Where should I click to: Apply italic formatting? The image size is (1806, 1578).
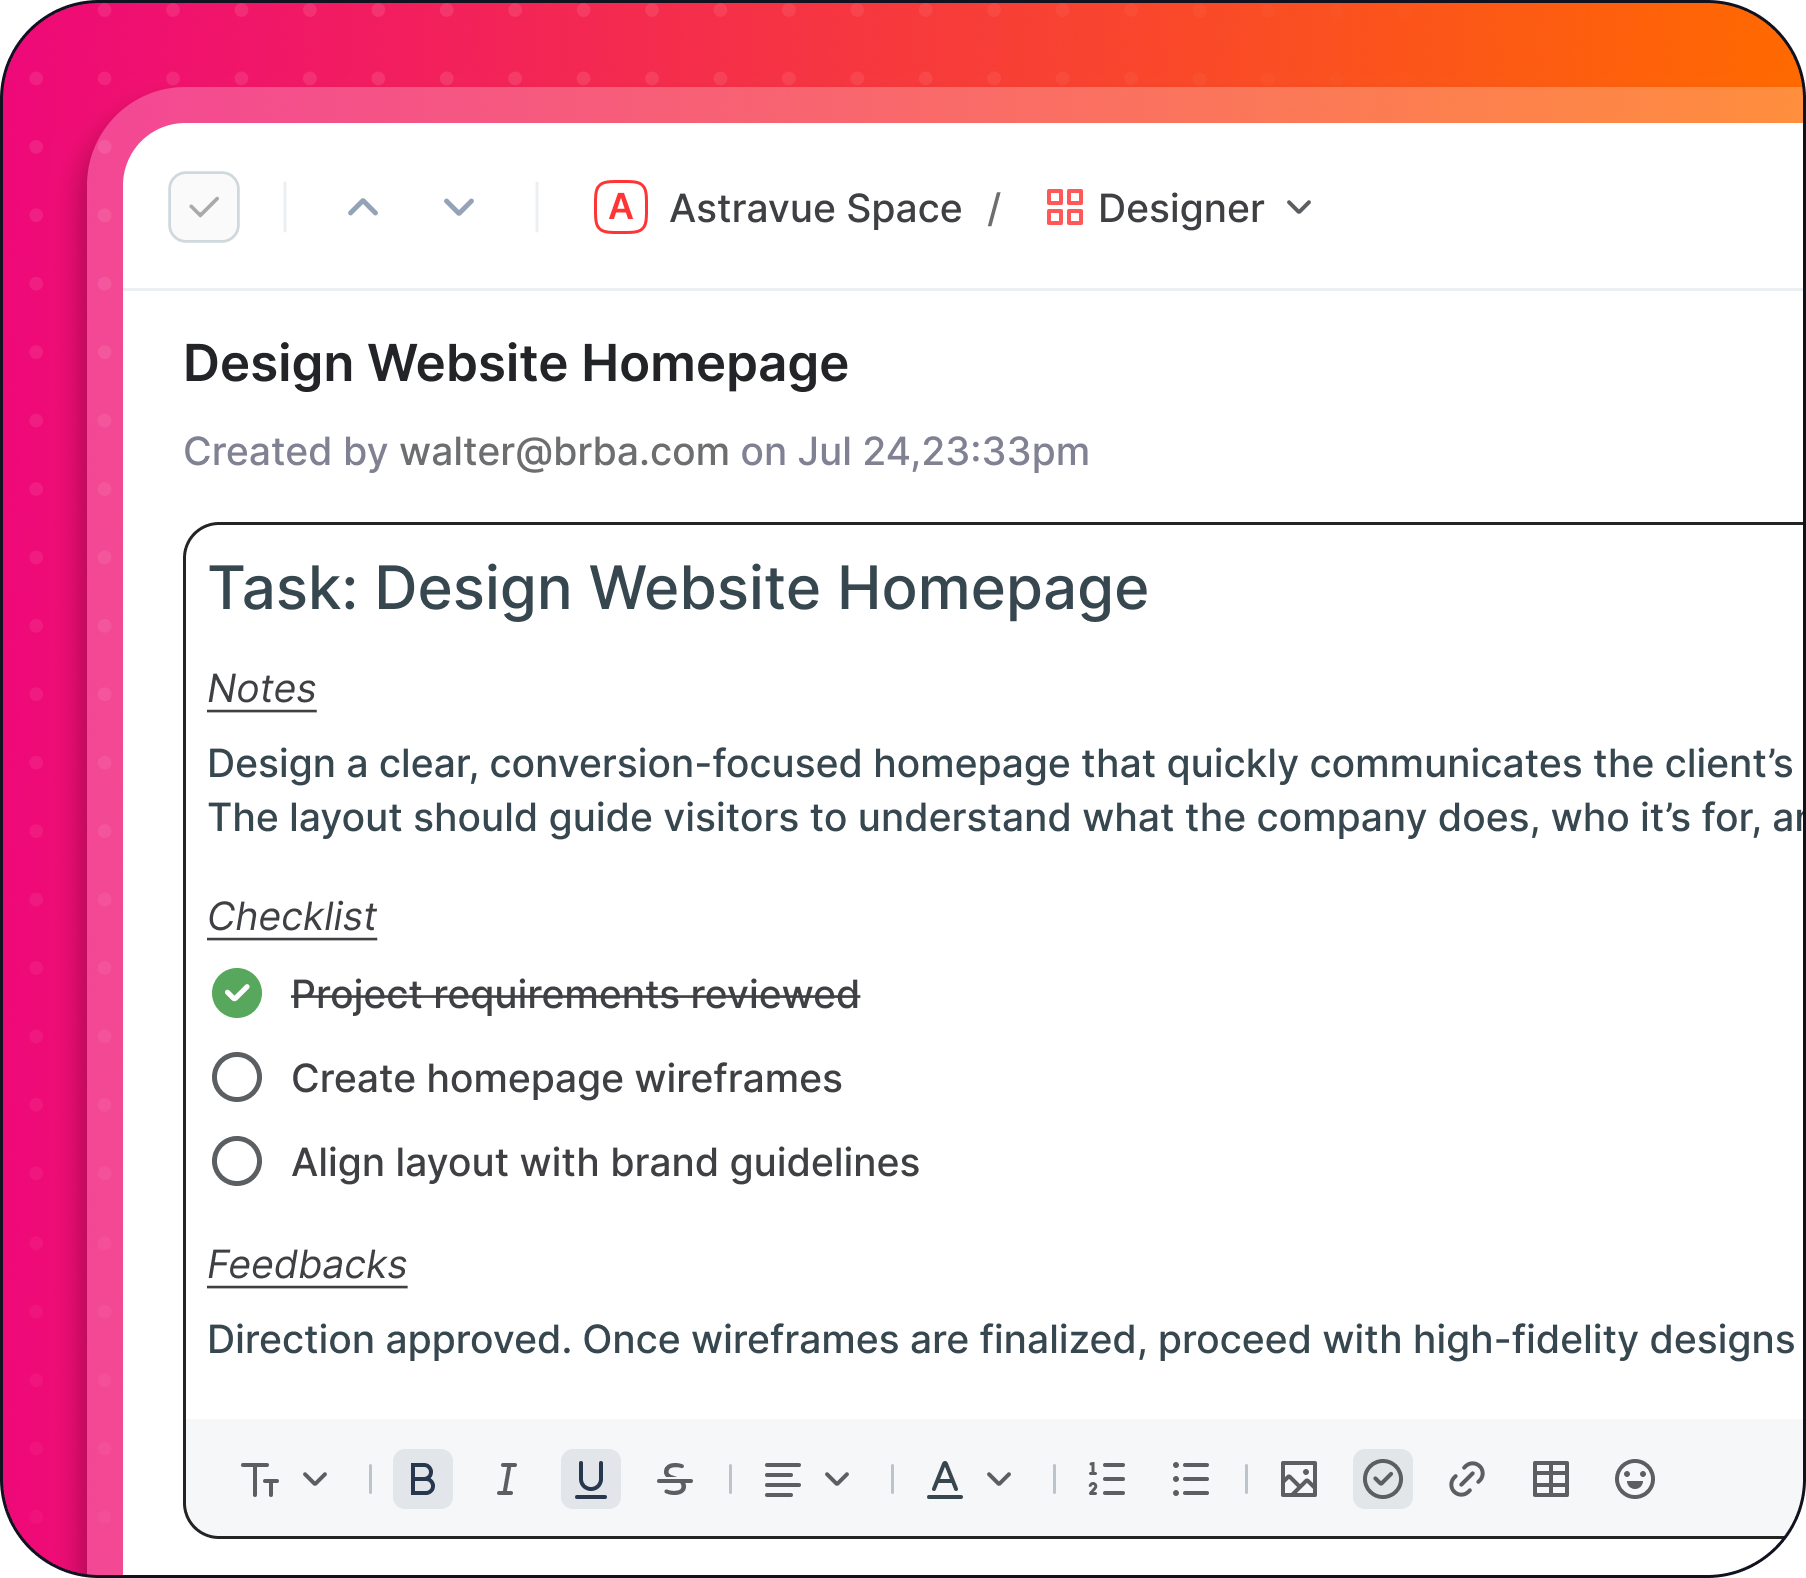click(507, 1479)
